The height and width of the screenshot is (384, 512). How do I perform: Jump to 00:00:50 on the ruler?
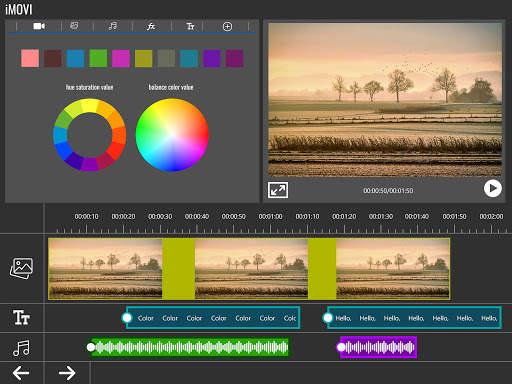tap(234, 217)
